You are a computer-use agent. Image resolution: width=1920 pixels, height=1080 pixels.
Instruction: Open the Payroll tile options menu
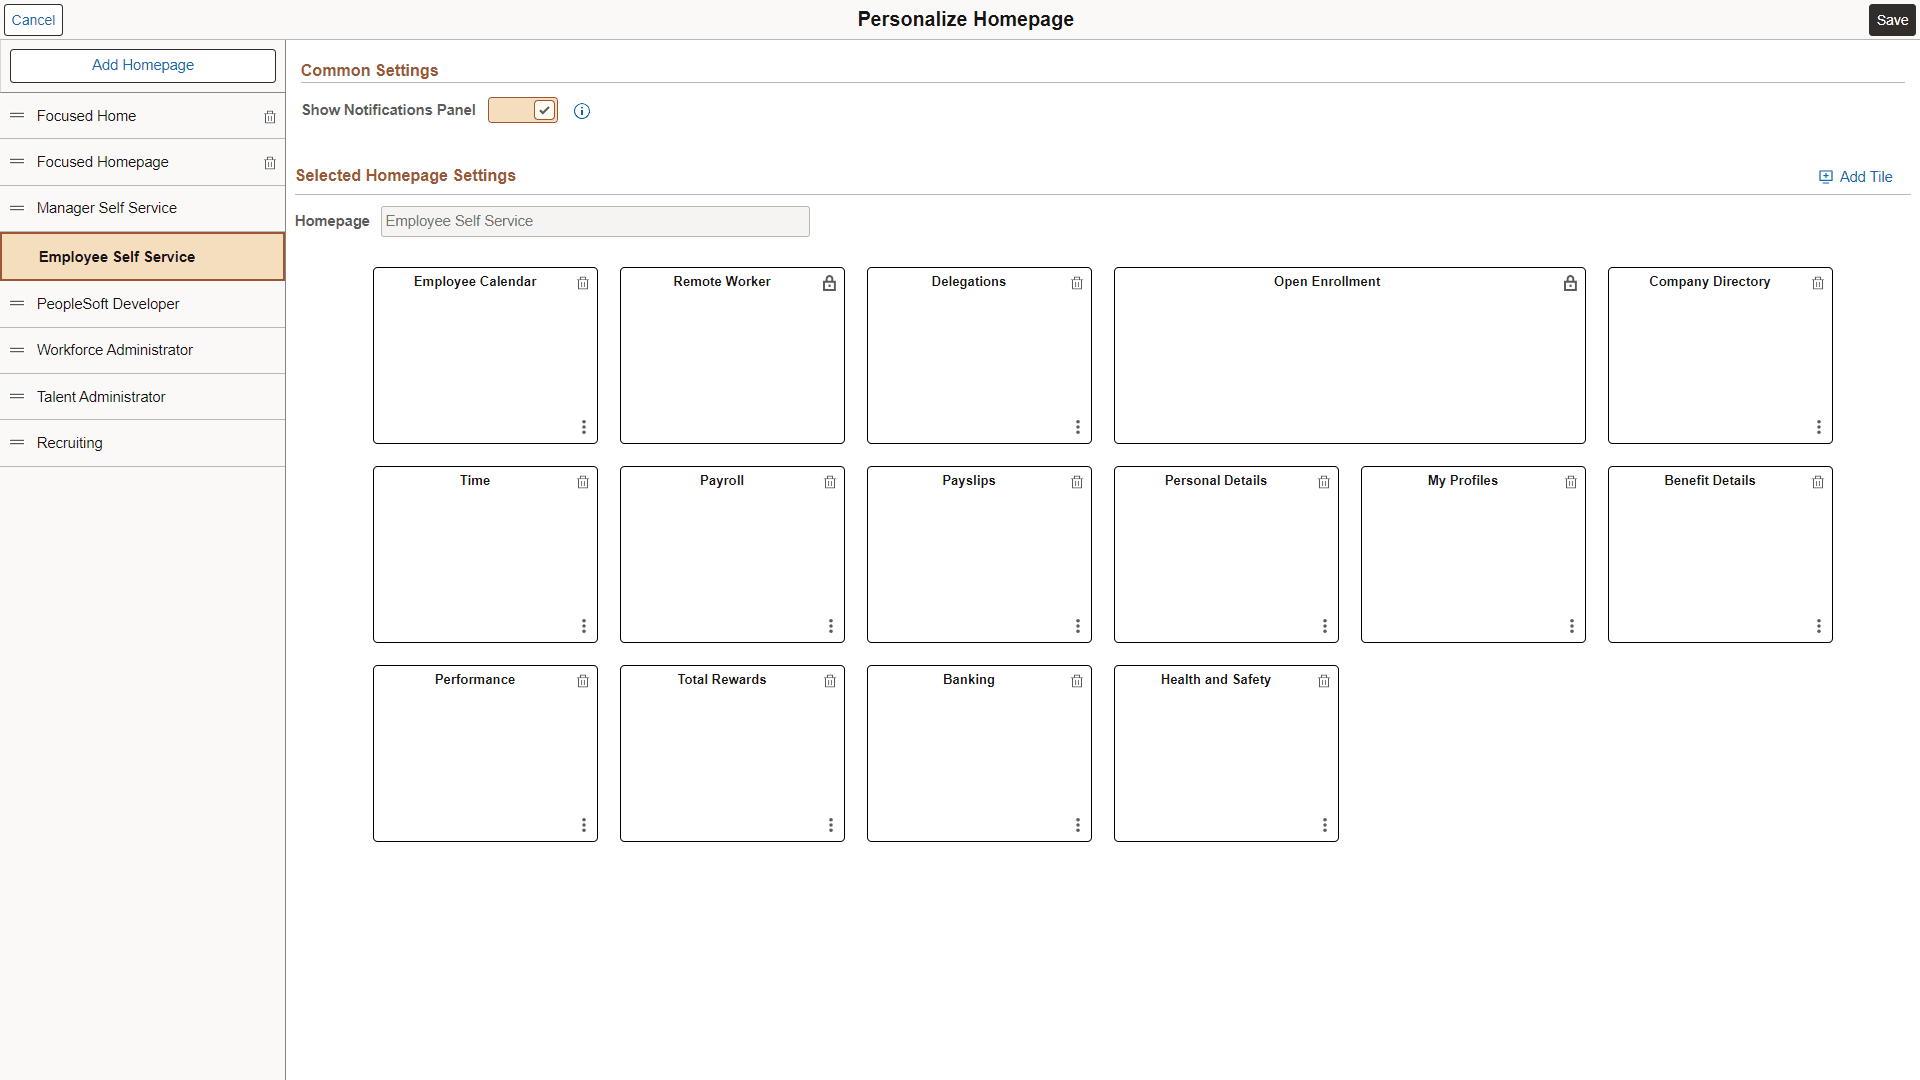pos(831,626)
